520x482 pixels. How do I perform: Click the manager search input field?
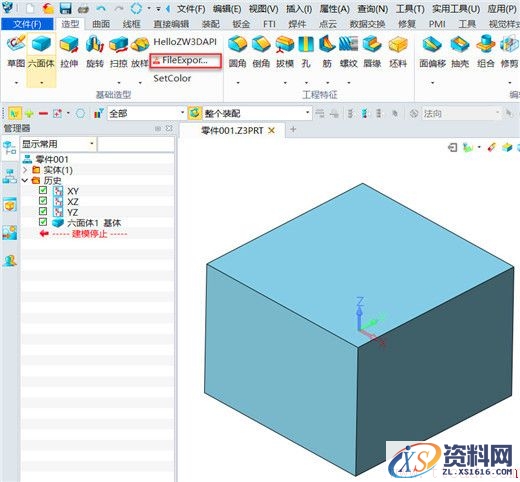coord(136,144)
